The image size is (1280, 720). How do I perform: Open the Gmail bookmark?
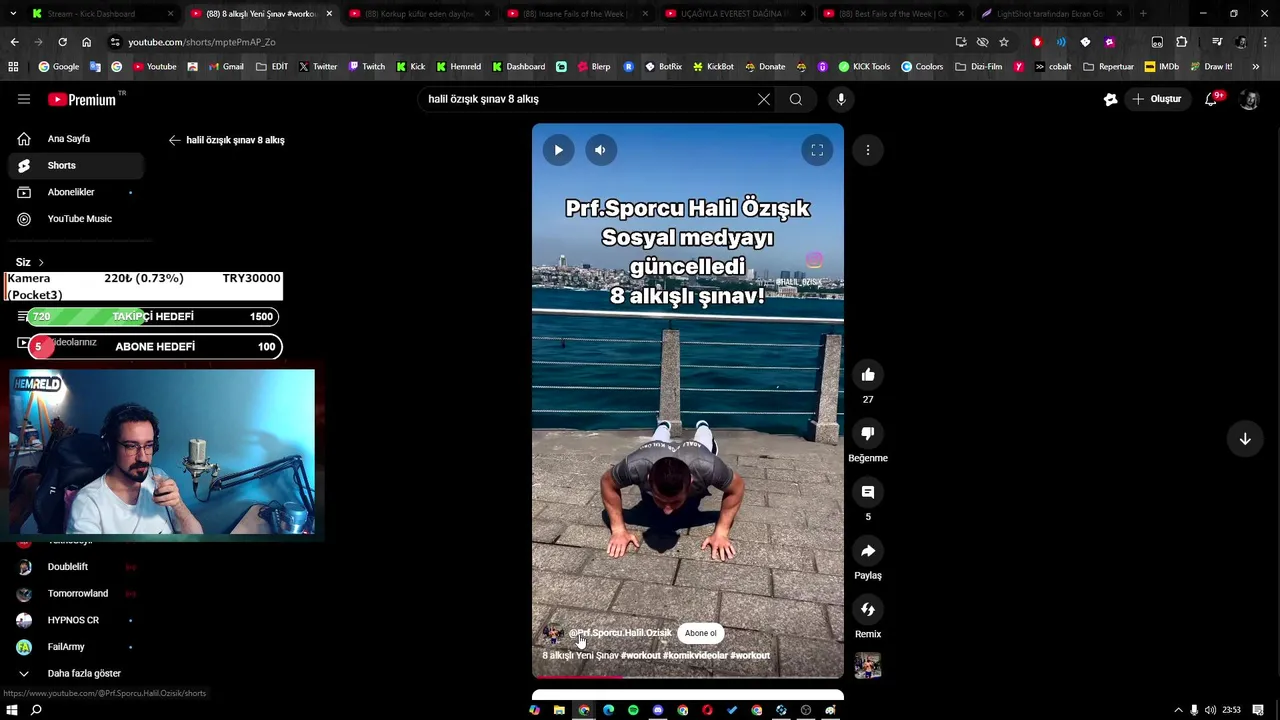[x=225, y=67]
